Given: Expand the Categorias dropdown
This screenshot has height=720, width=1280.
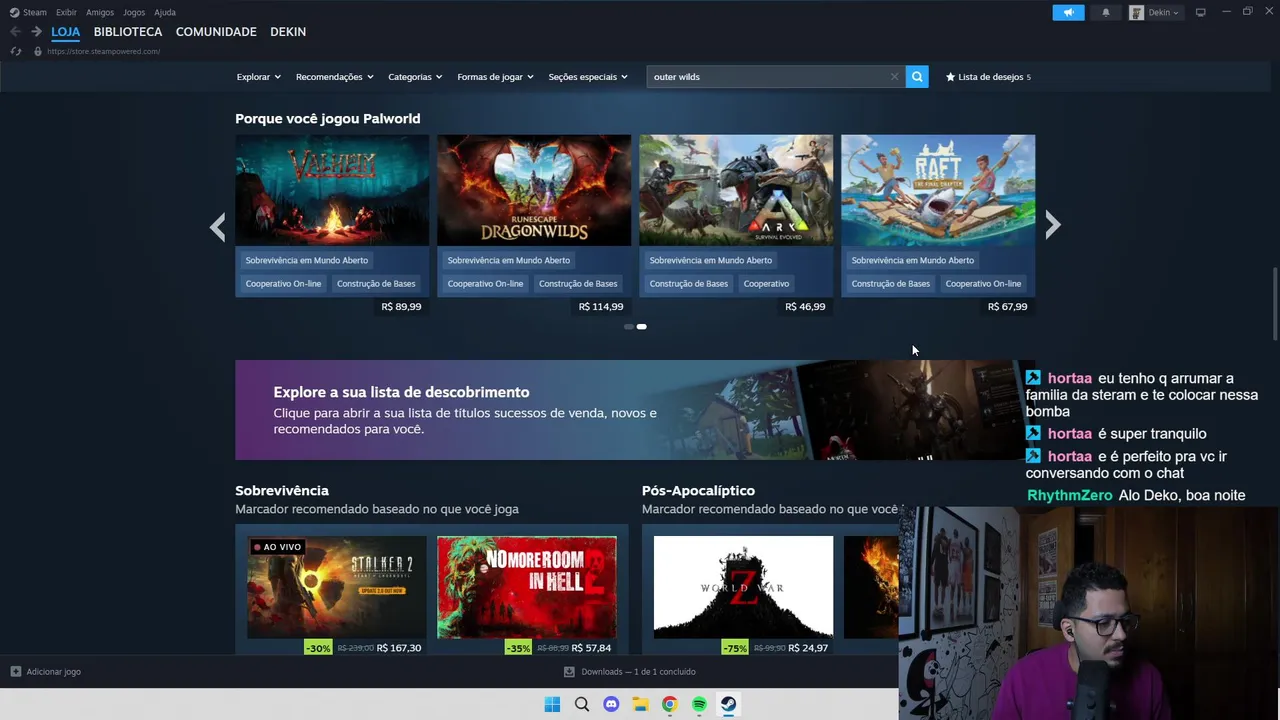Looking at the screenshot, I should (415, 77).
